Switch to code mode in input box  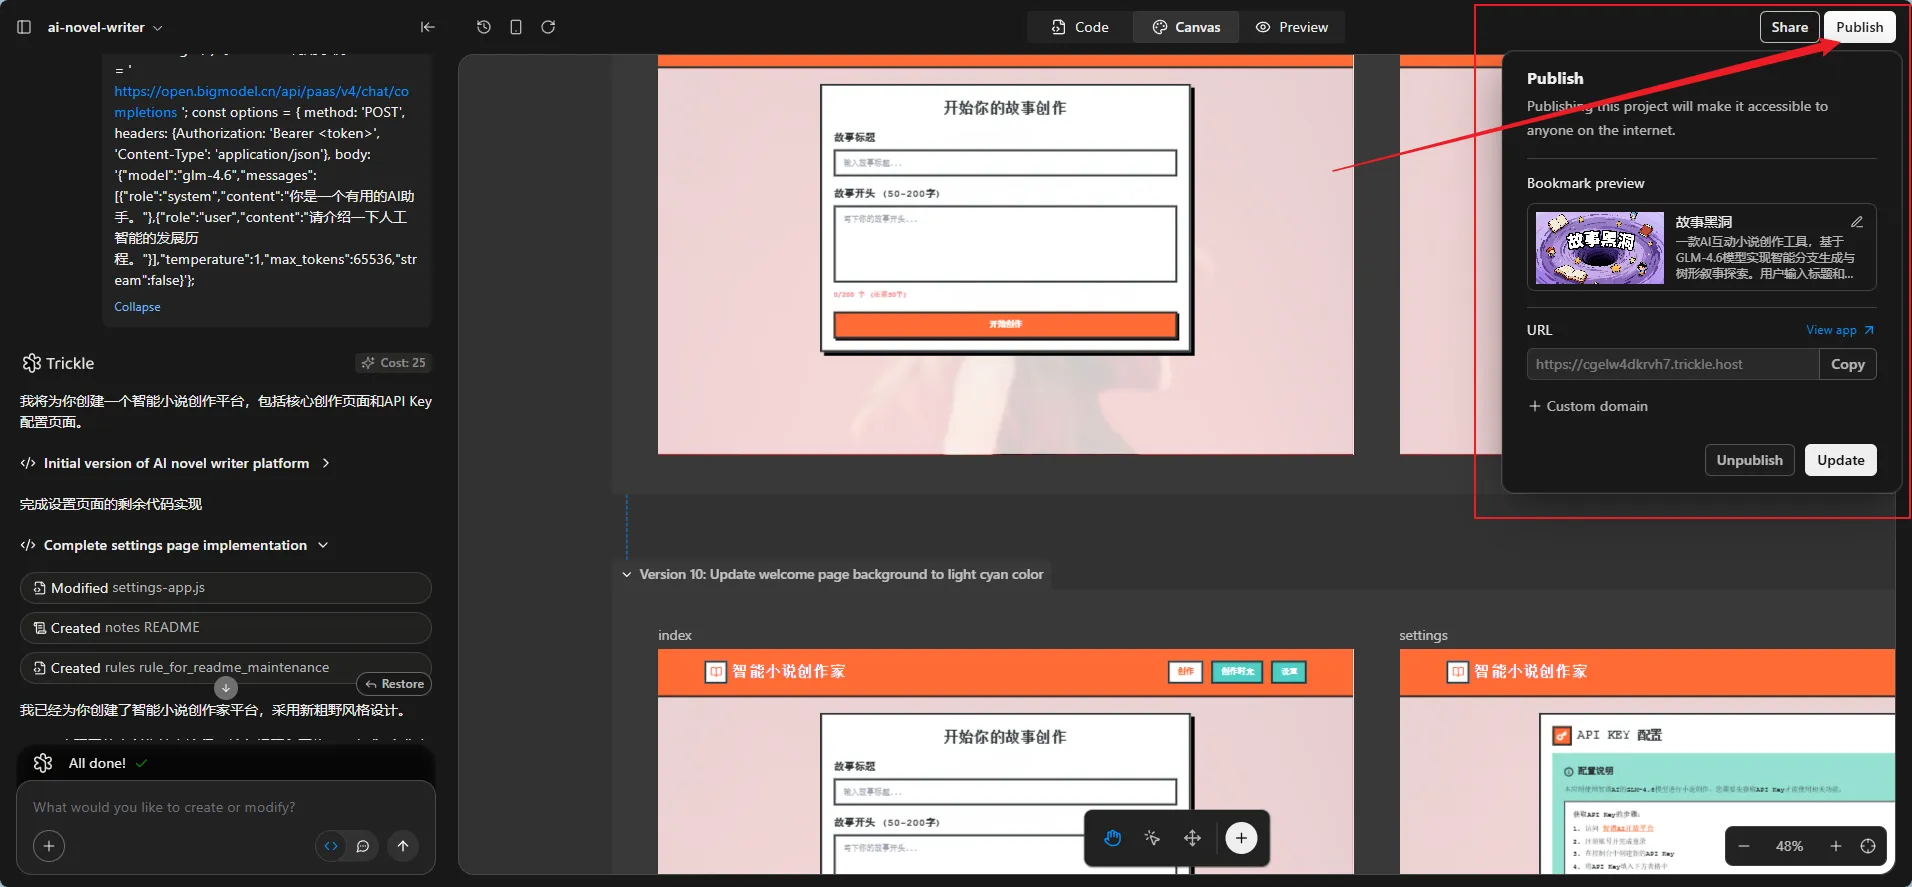[331, 846]
